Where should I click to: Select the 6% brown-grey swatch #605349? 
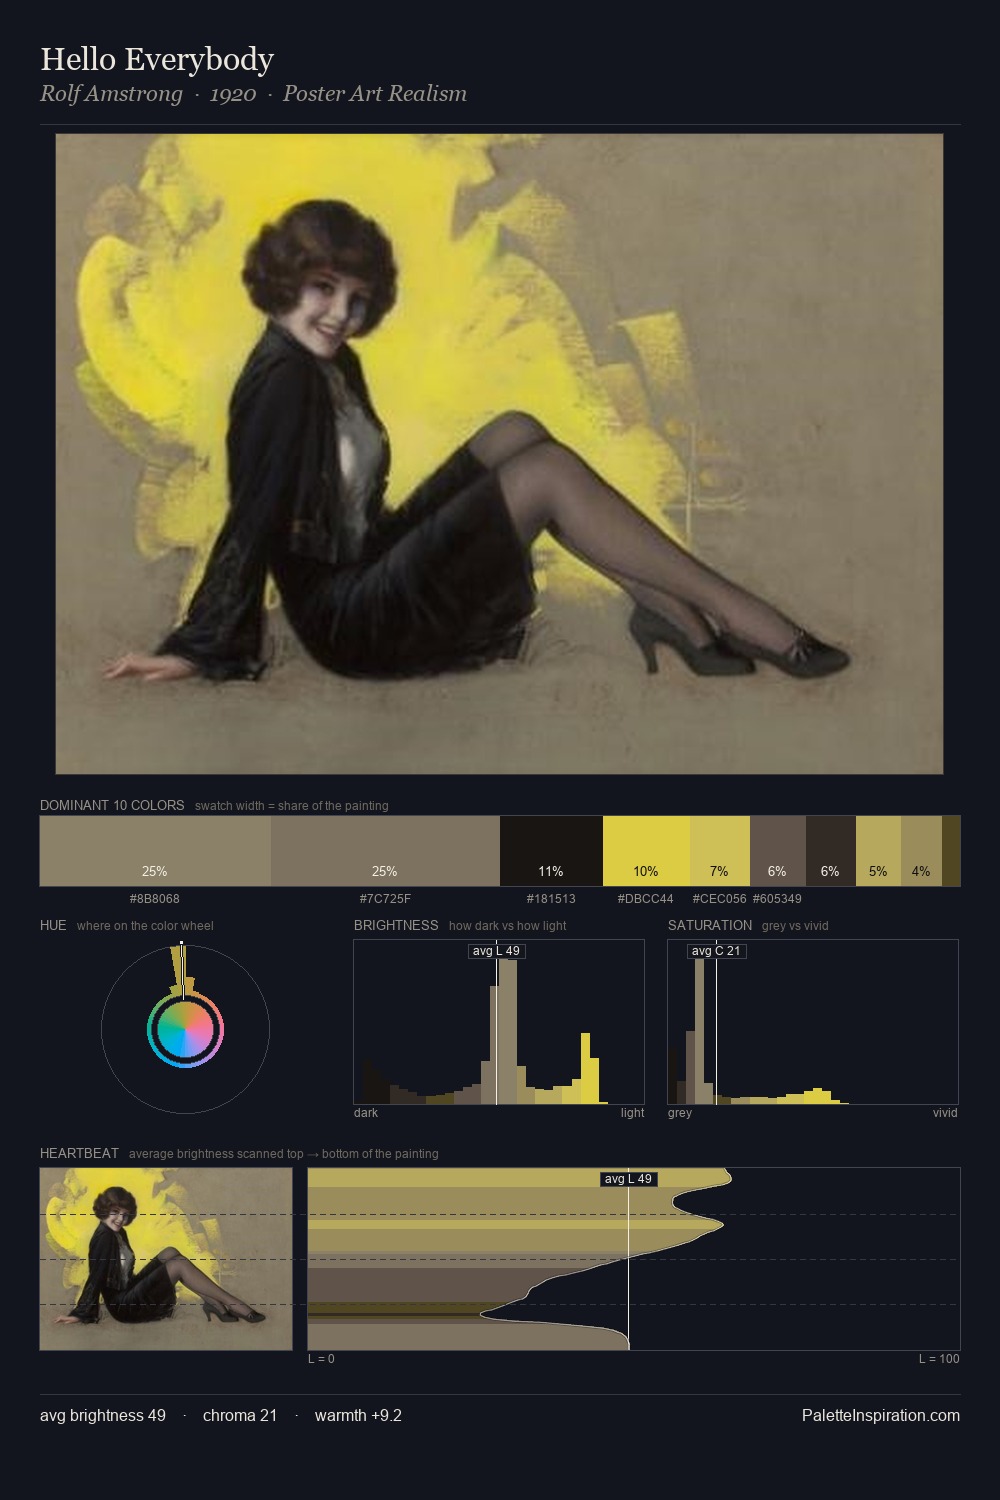pyautogui.click(x=778, y=851)
